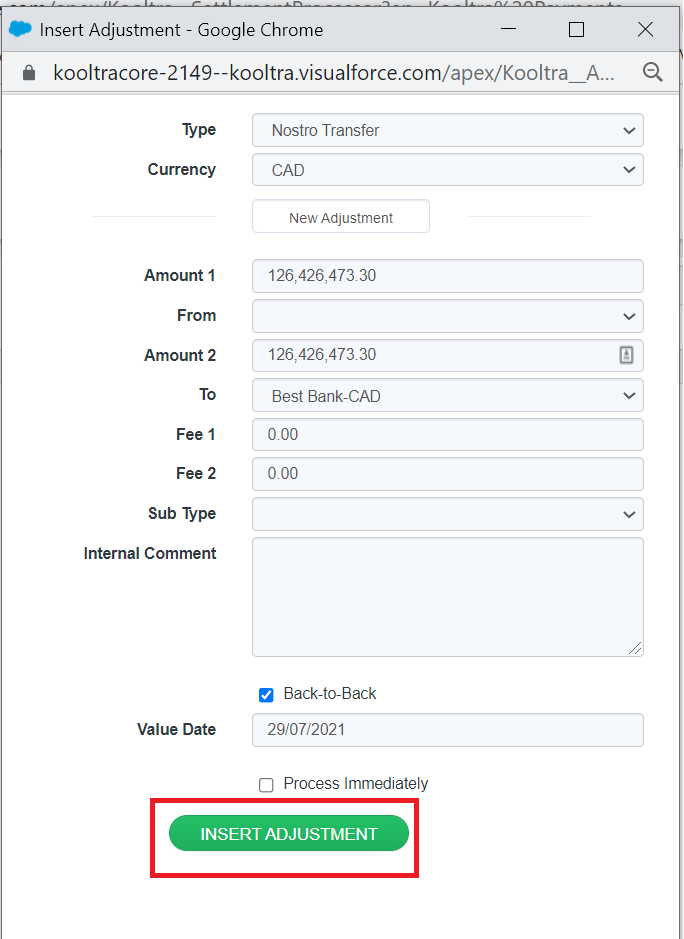Expand the empty From account dropdown

point(447,316)
